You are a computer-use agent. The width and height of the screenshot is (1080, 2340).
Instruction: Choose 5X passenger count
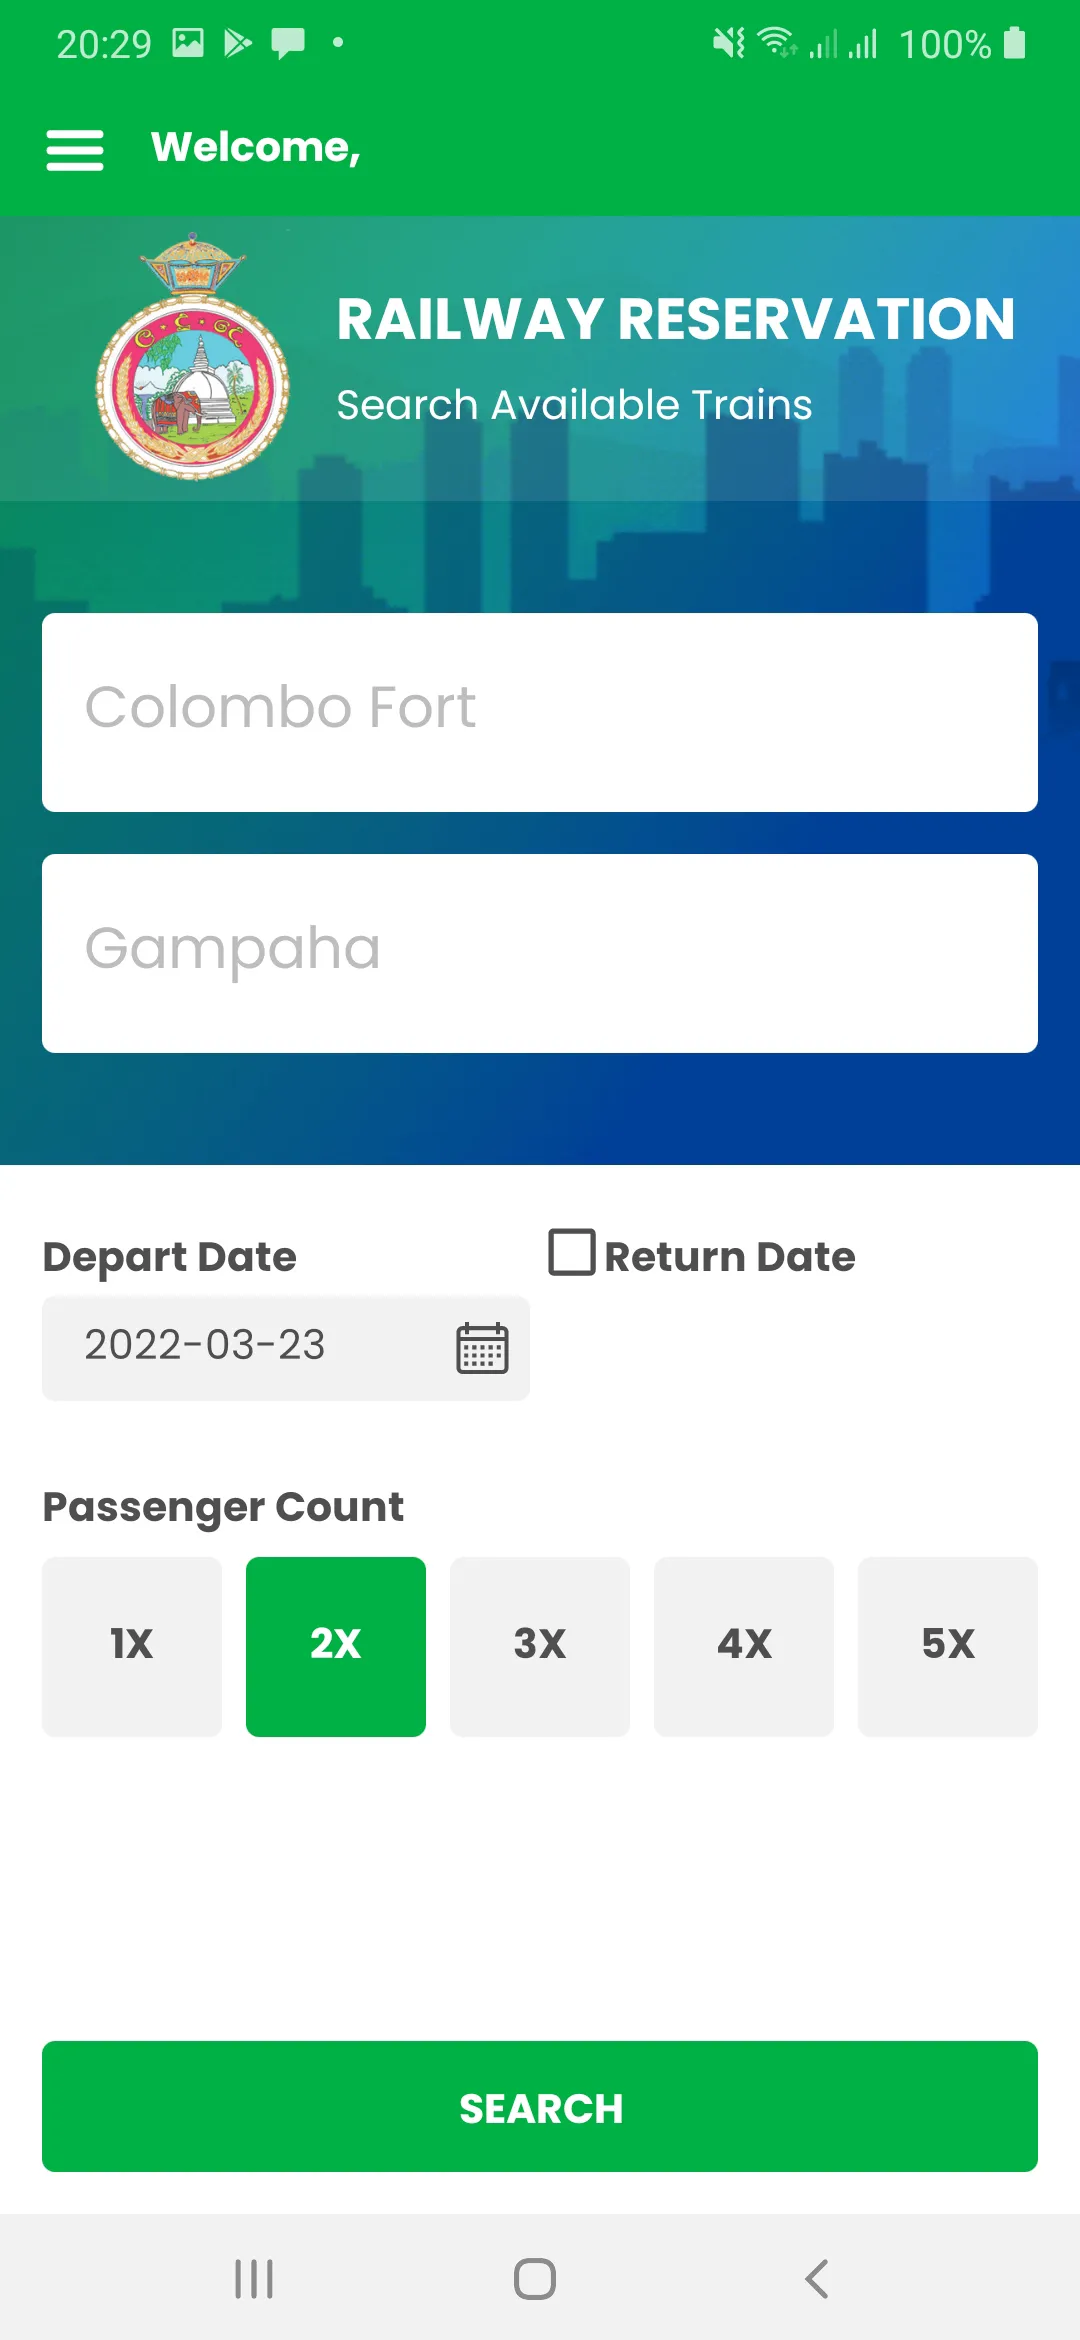click(948, 1646)
